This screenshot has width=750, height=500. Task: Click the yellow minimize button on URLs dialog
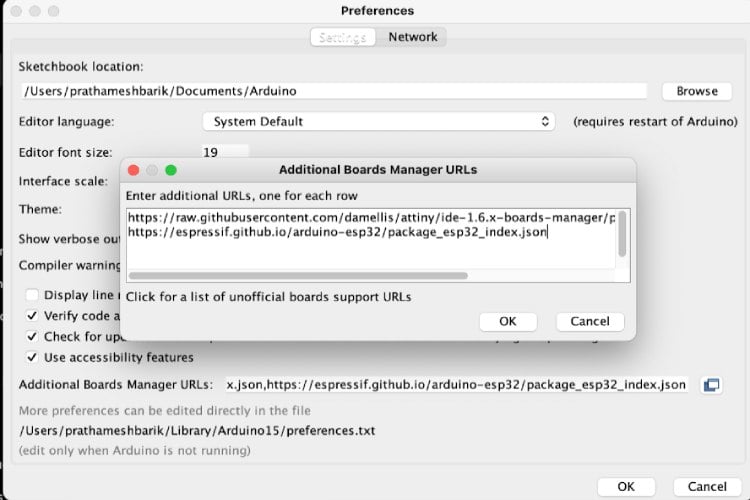pyautogui.click(x=152, y=170)
